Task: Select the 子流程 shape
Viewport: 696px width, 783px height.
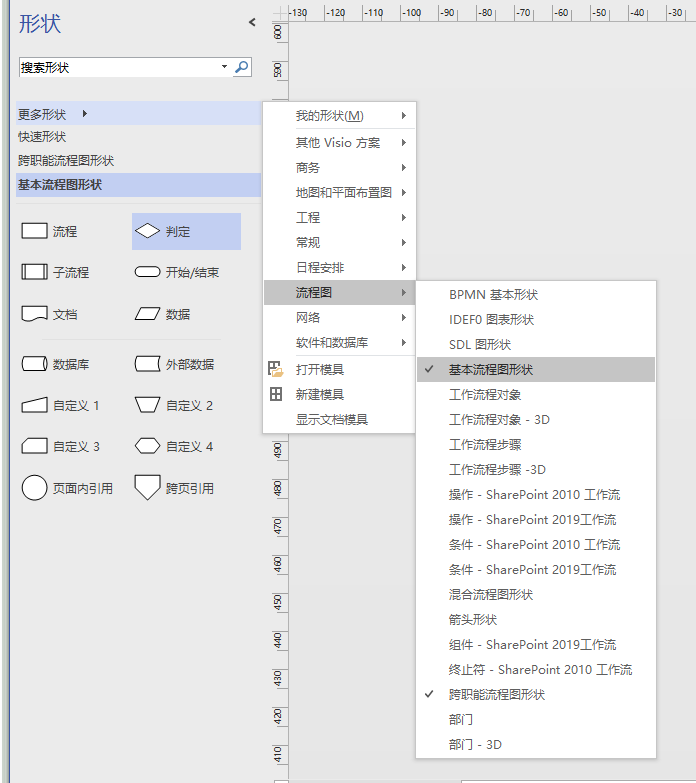Action: [55, 273]
